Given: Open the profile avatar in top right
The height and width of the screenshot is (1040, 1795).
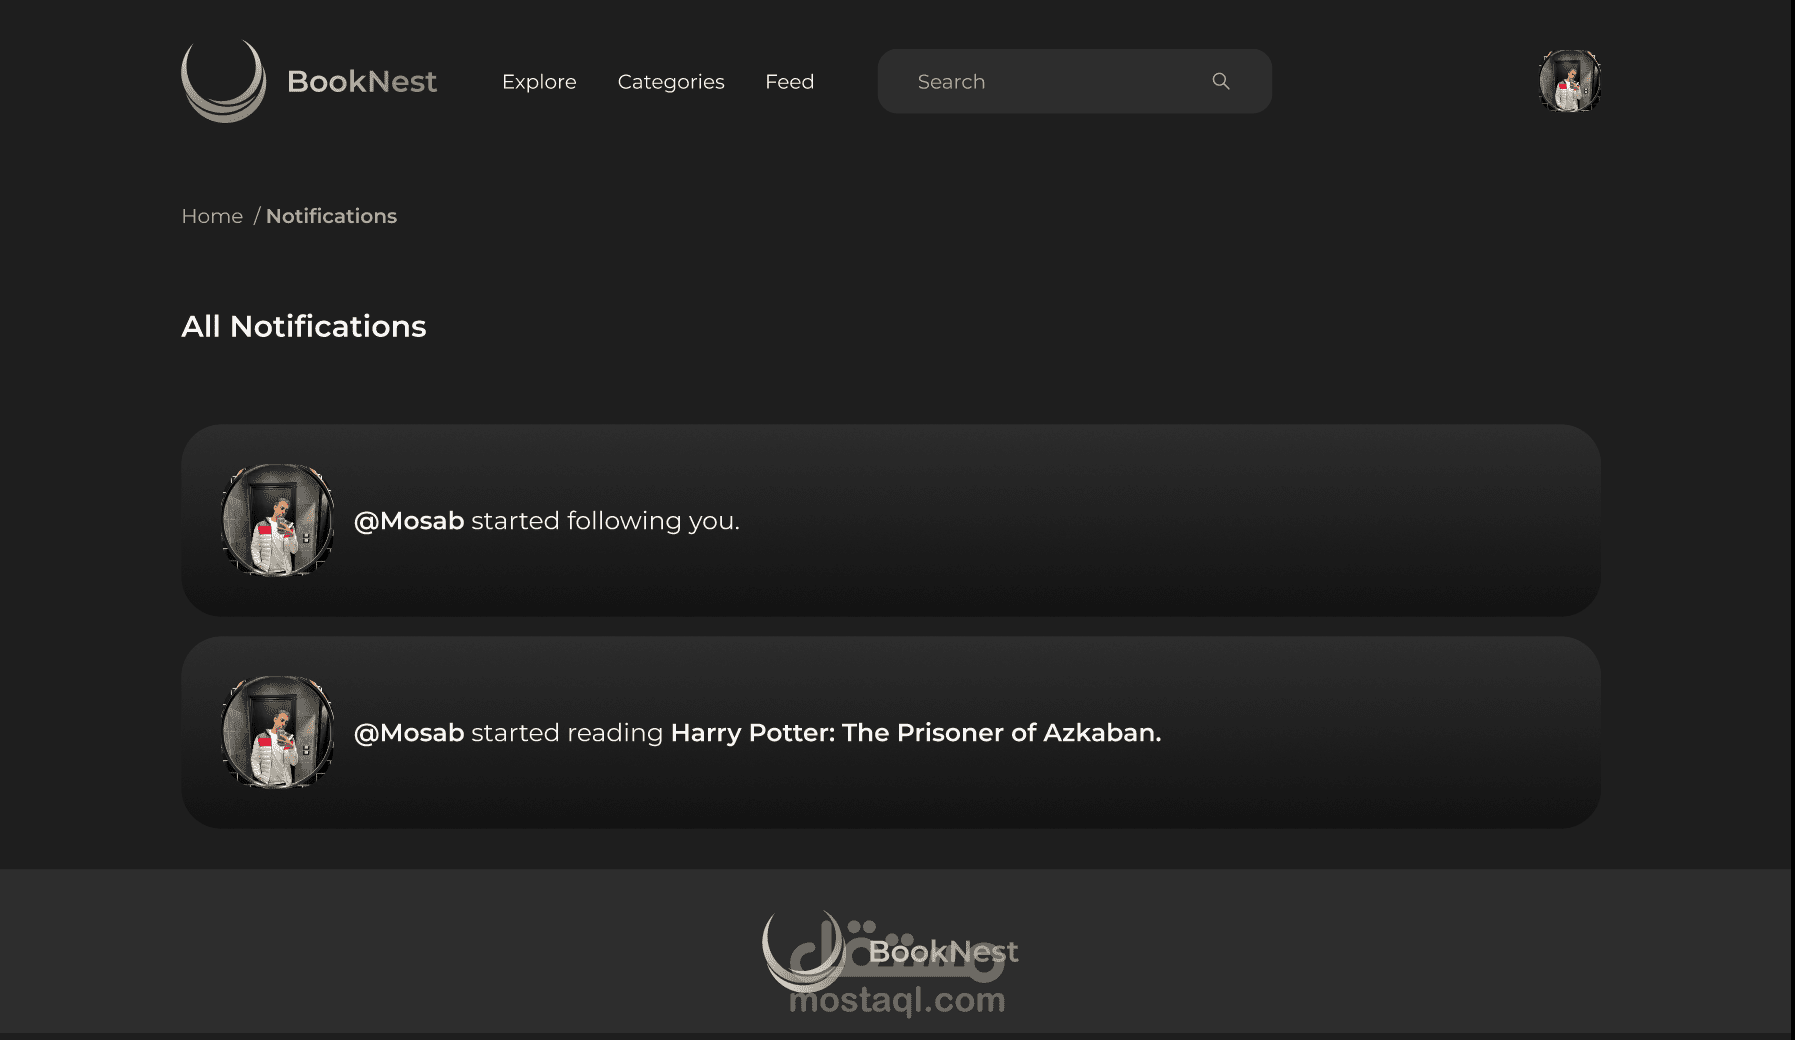Looking at the screenshot, I should [1569, 81].
